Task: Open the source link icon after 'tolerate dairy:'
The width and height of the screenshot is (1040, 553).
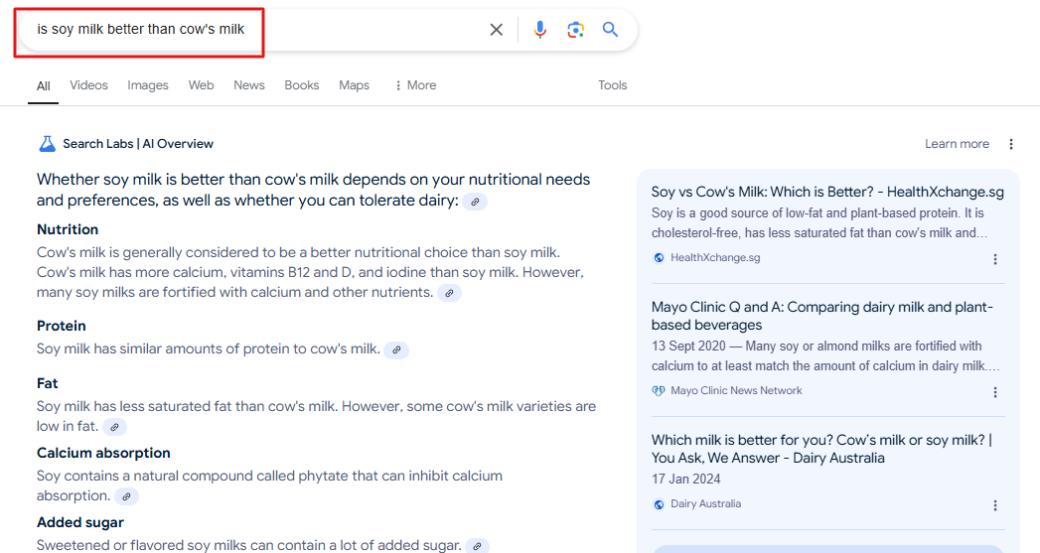Action: coord(475,202)
